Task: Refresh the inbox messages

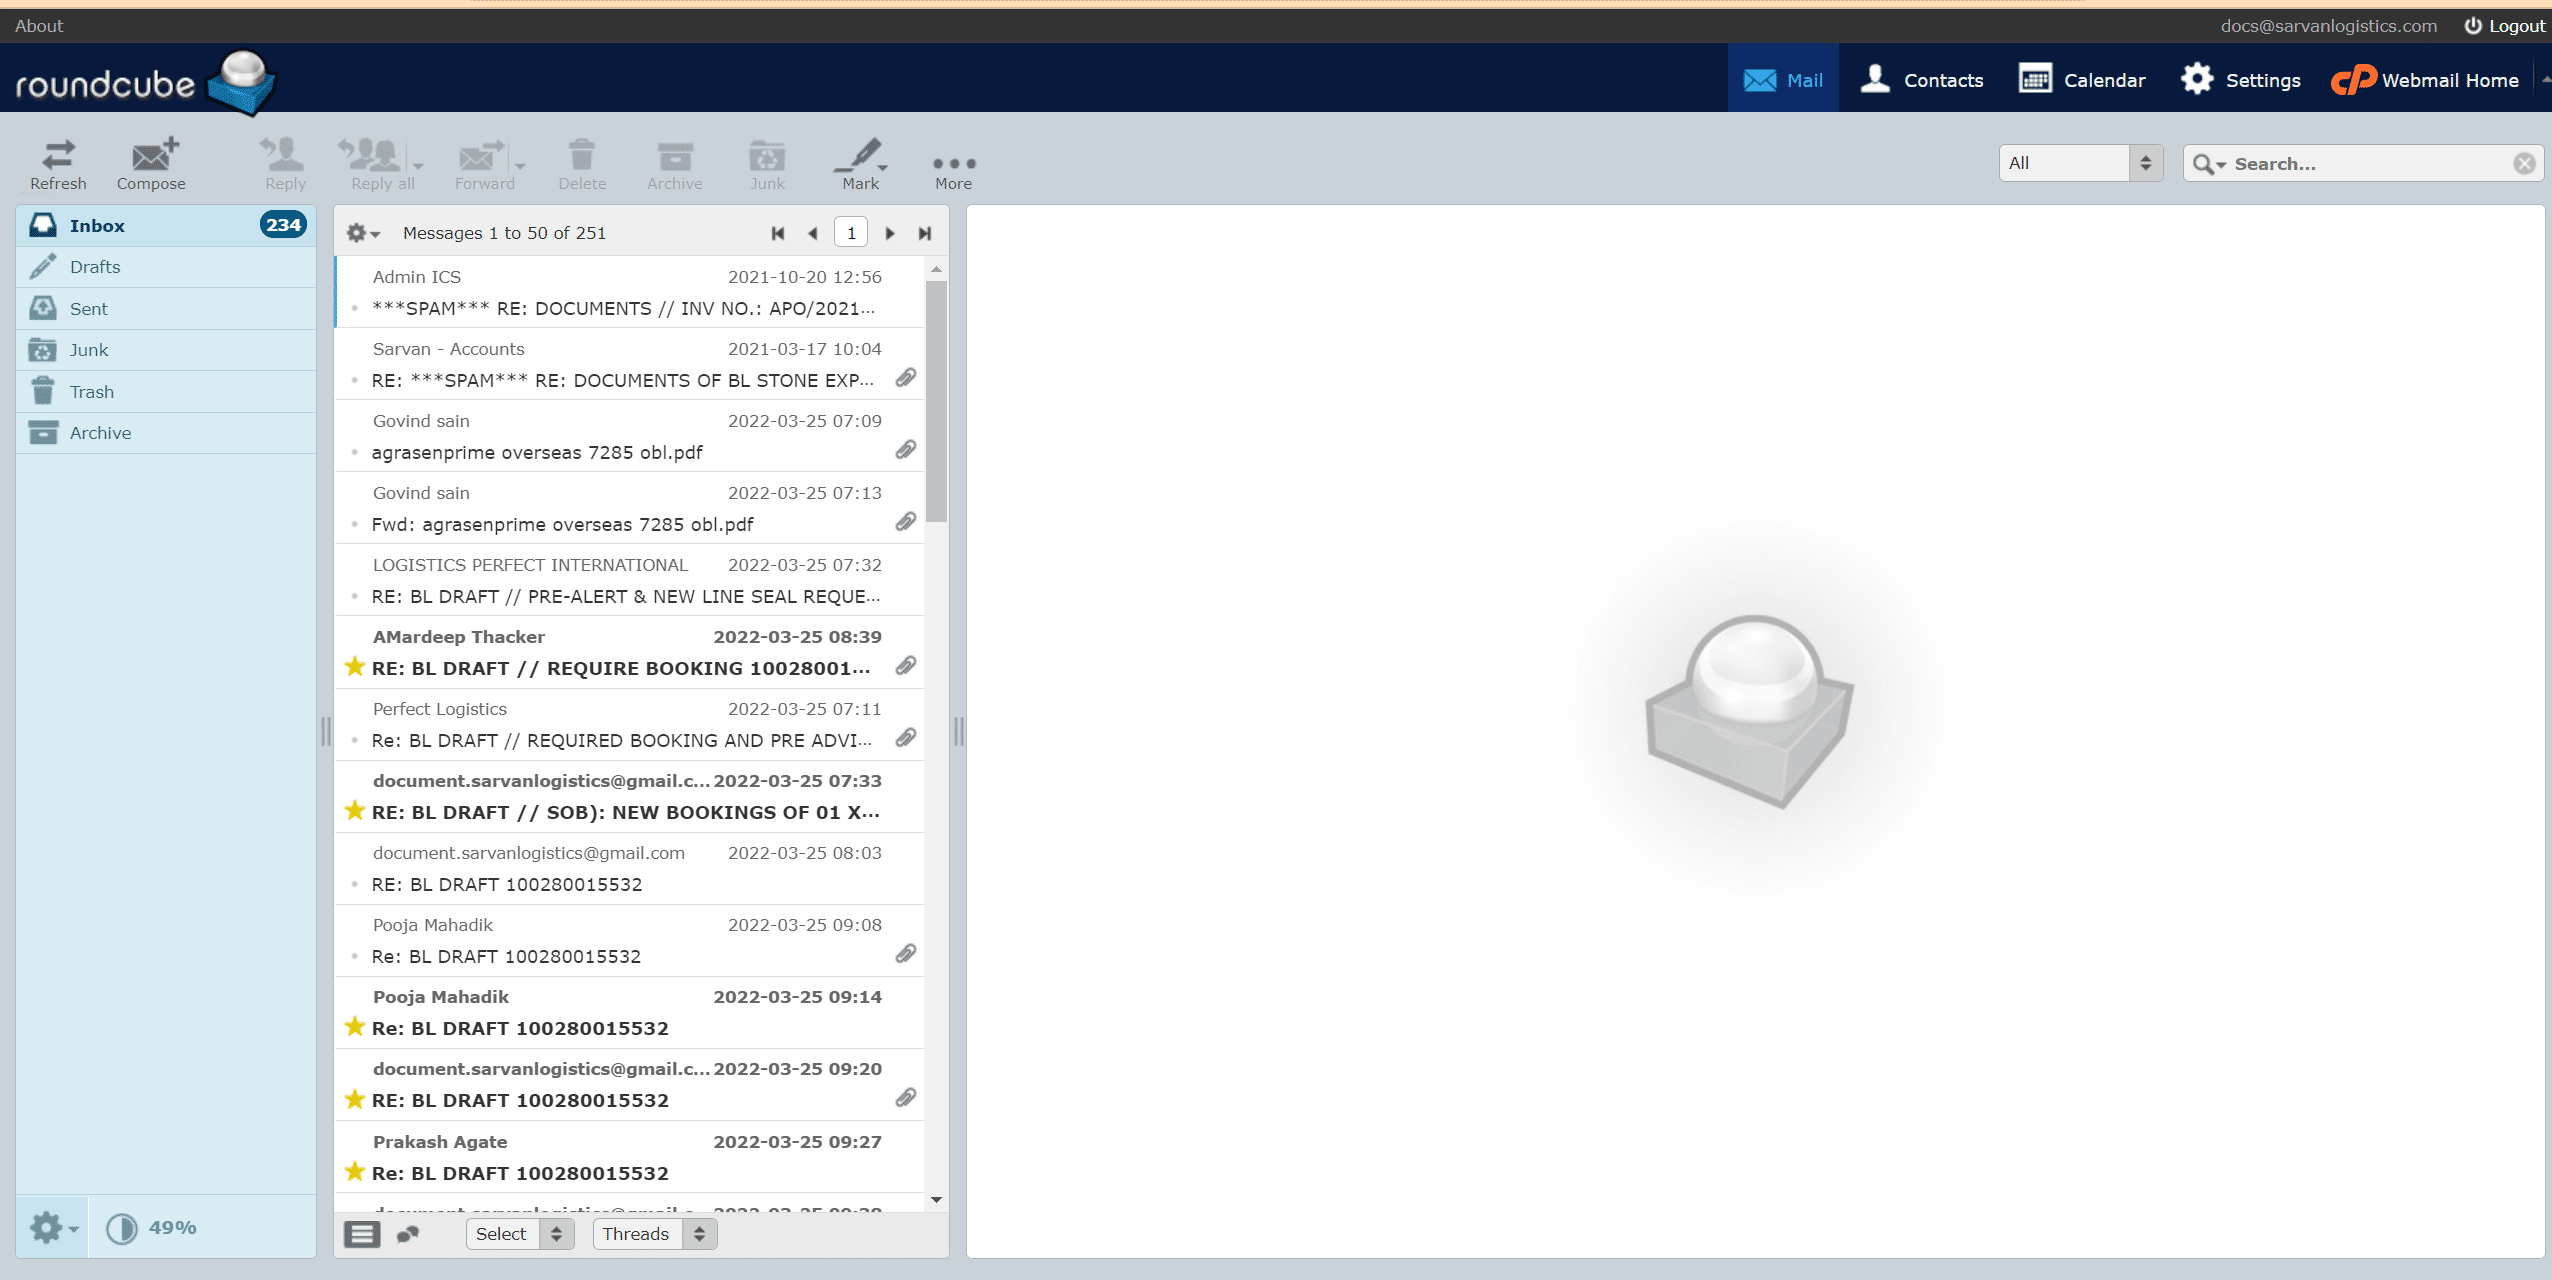Action: pyautogui.click(x=58, y=163)
